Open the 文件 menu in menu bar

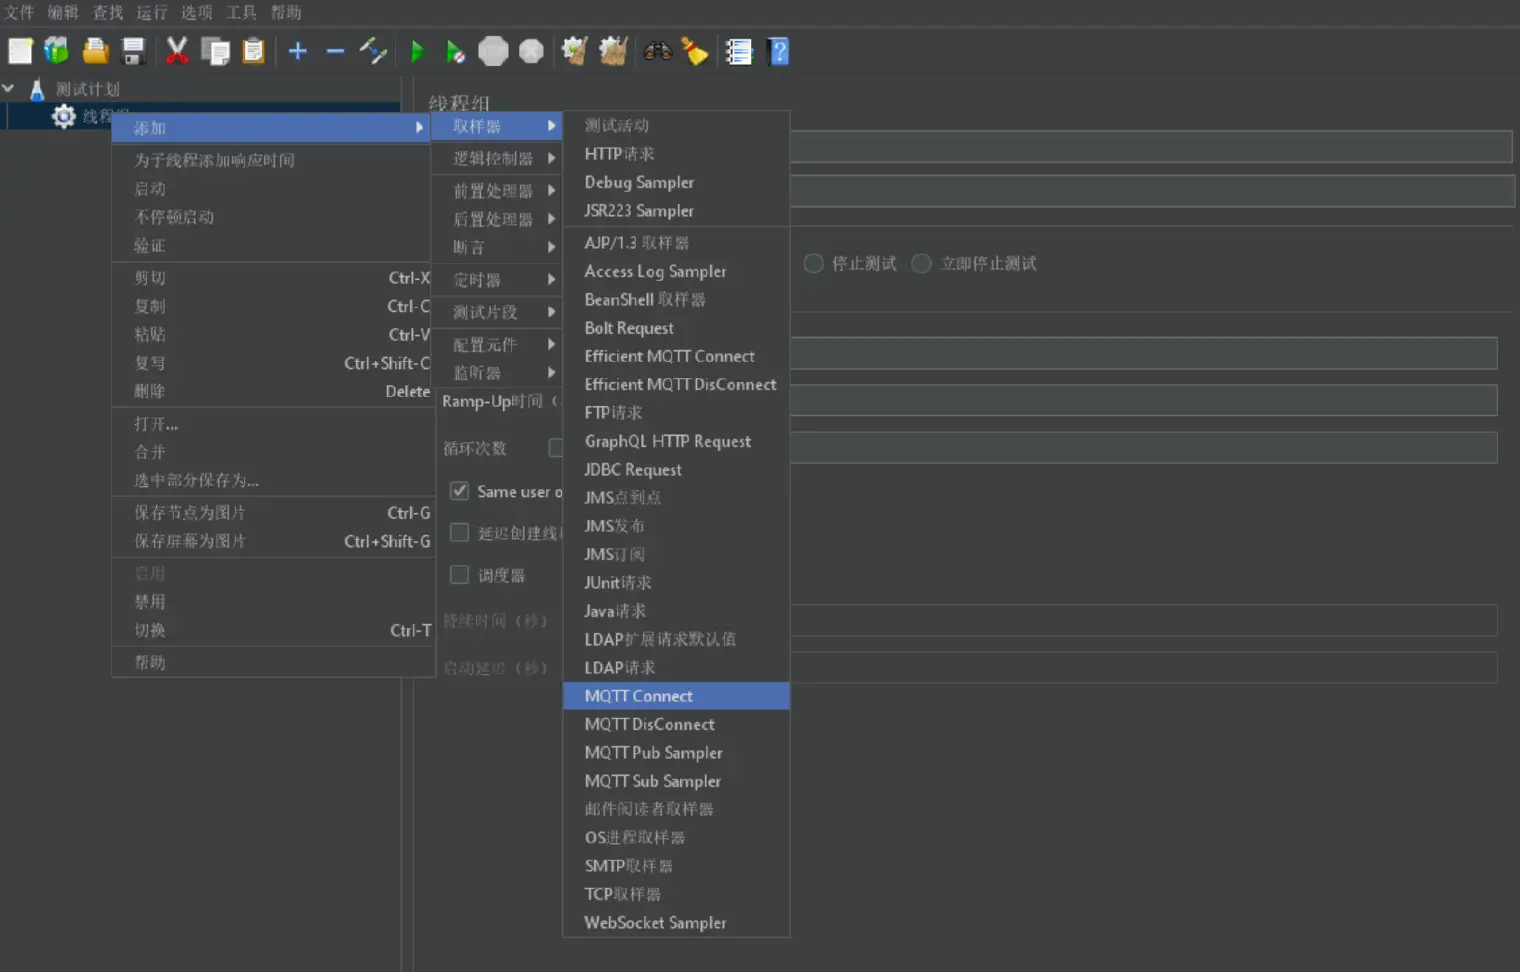(x=19, y=12)
